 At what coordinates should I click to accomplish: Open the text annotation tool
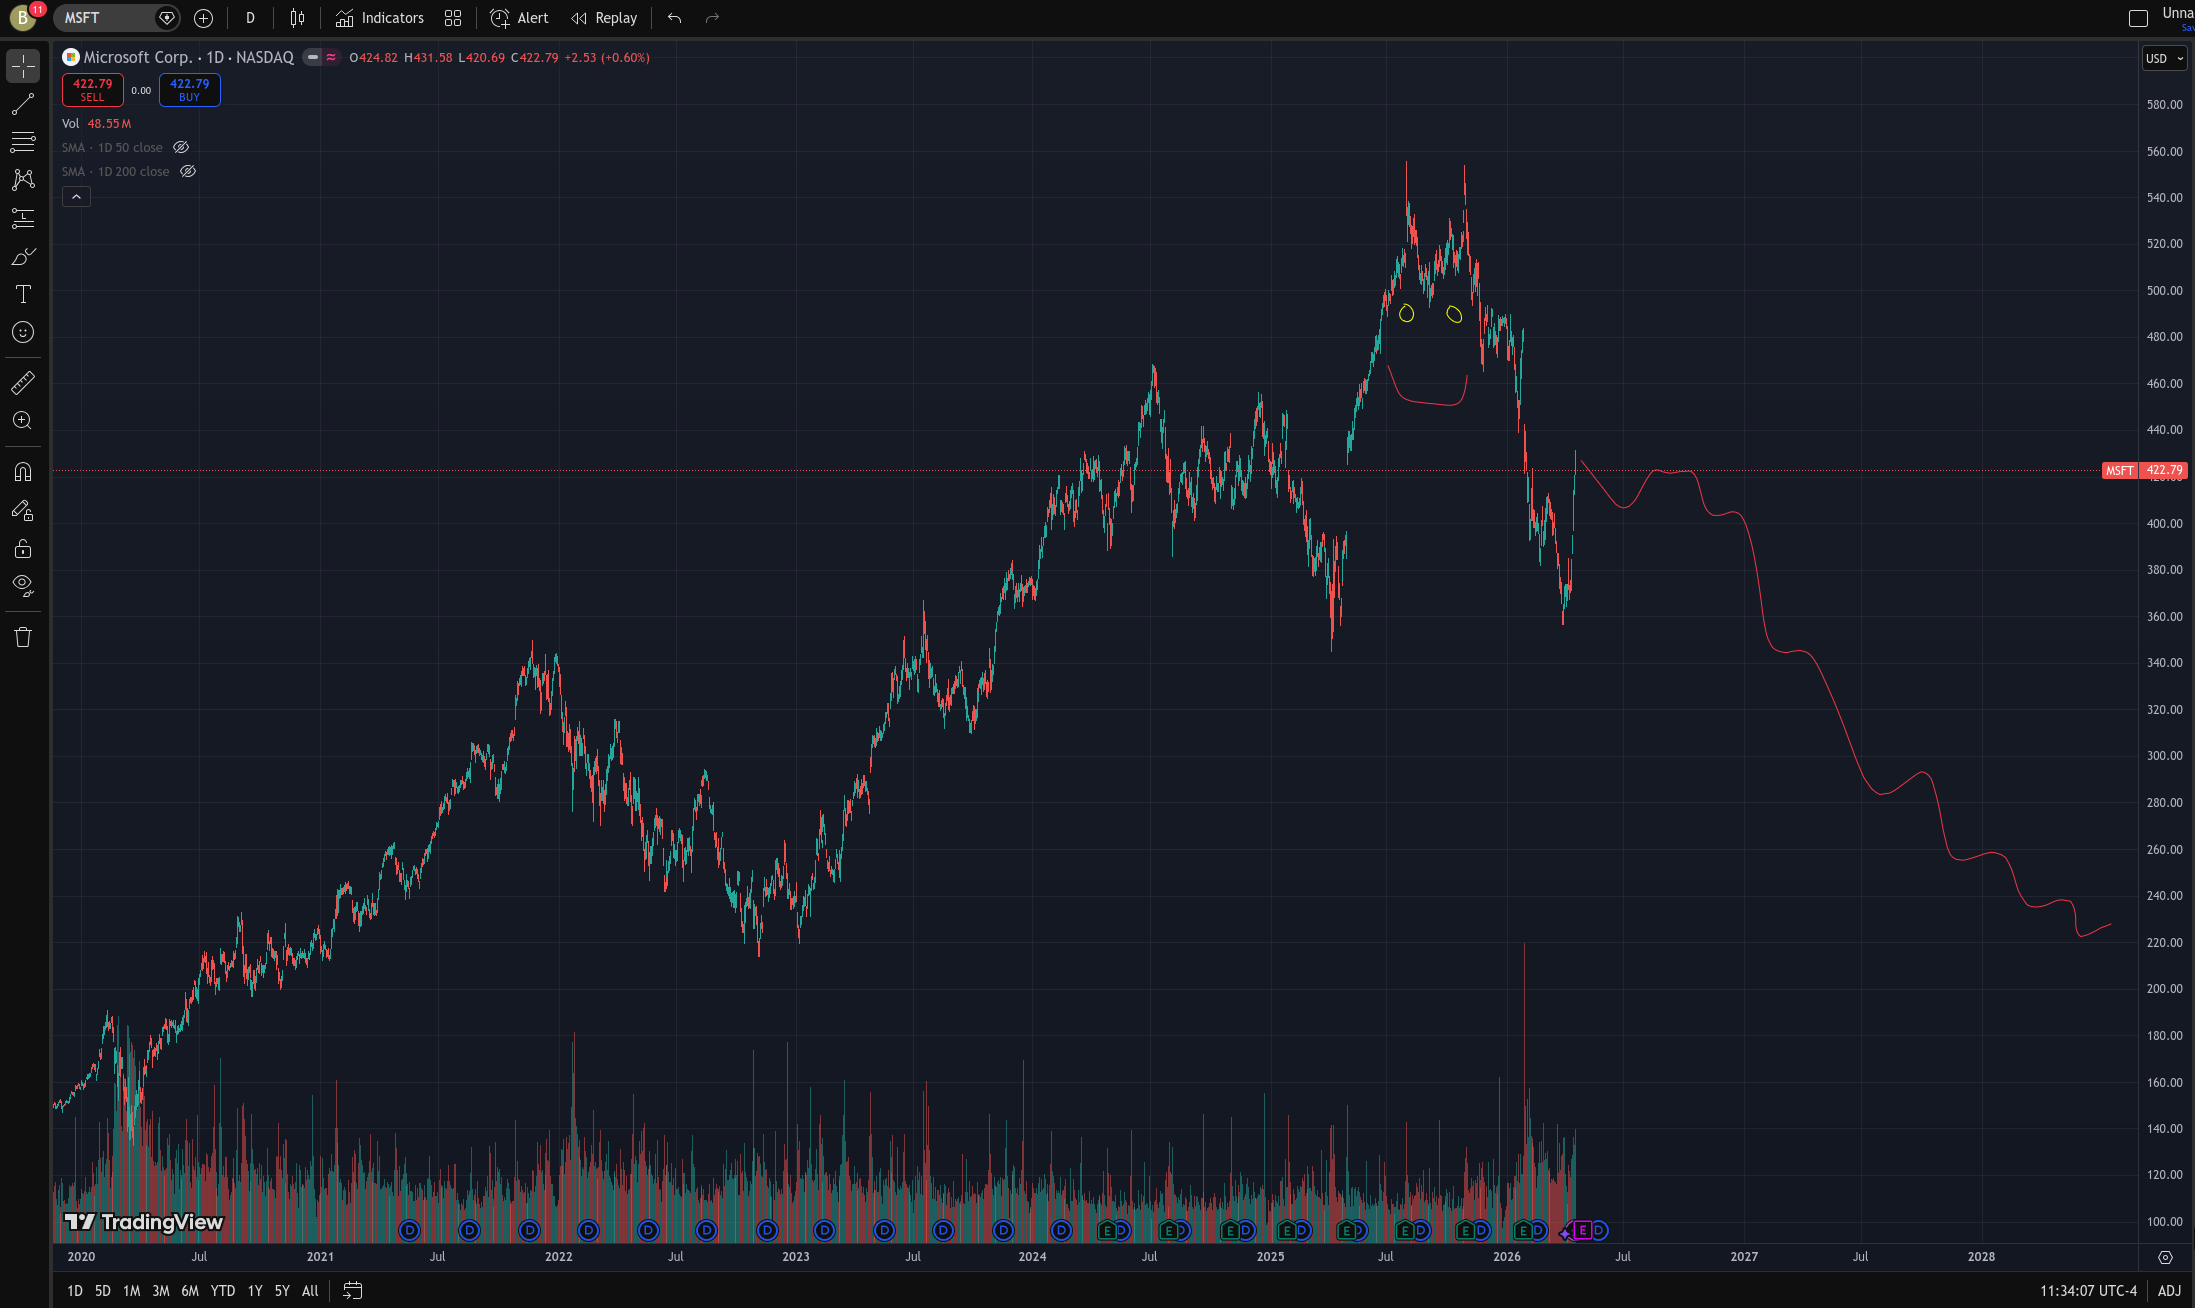(23, 294)
